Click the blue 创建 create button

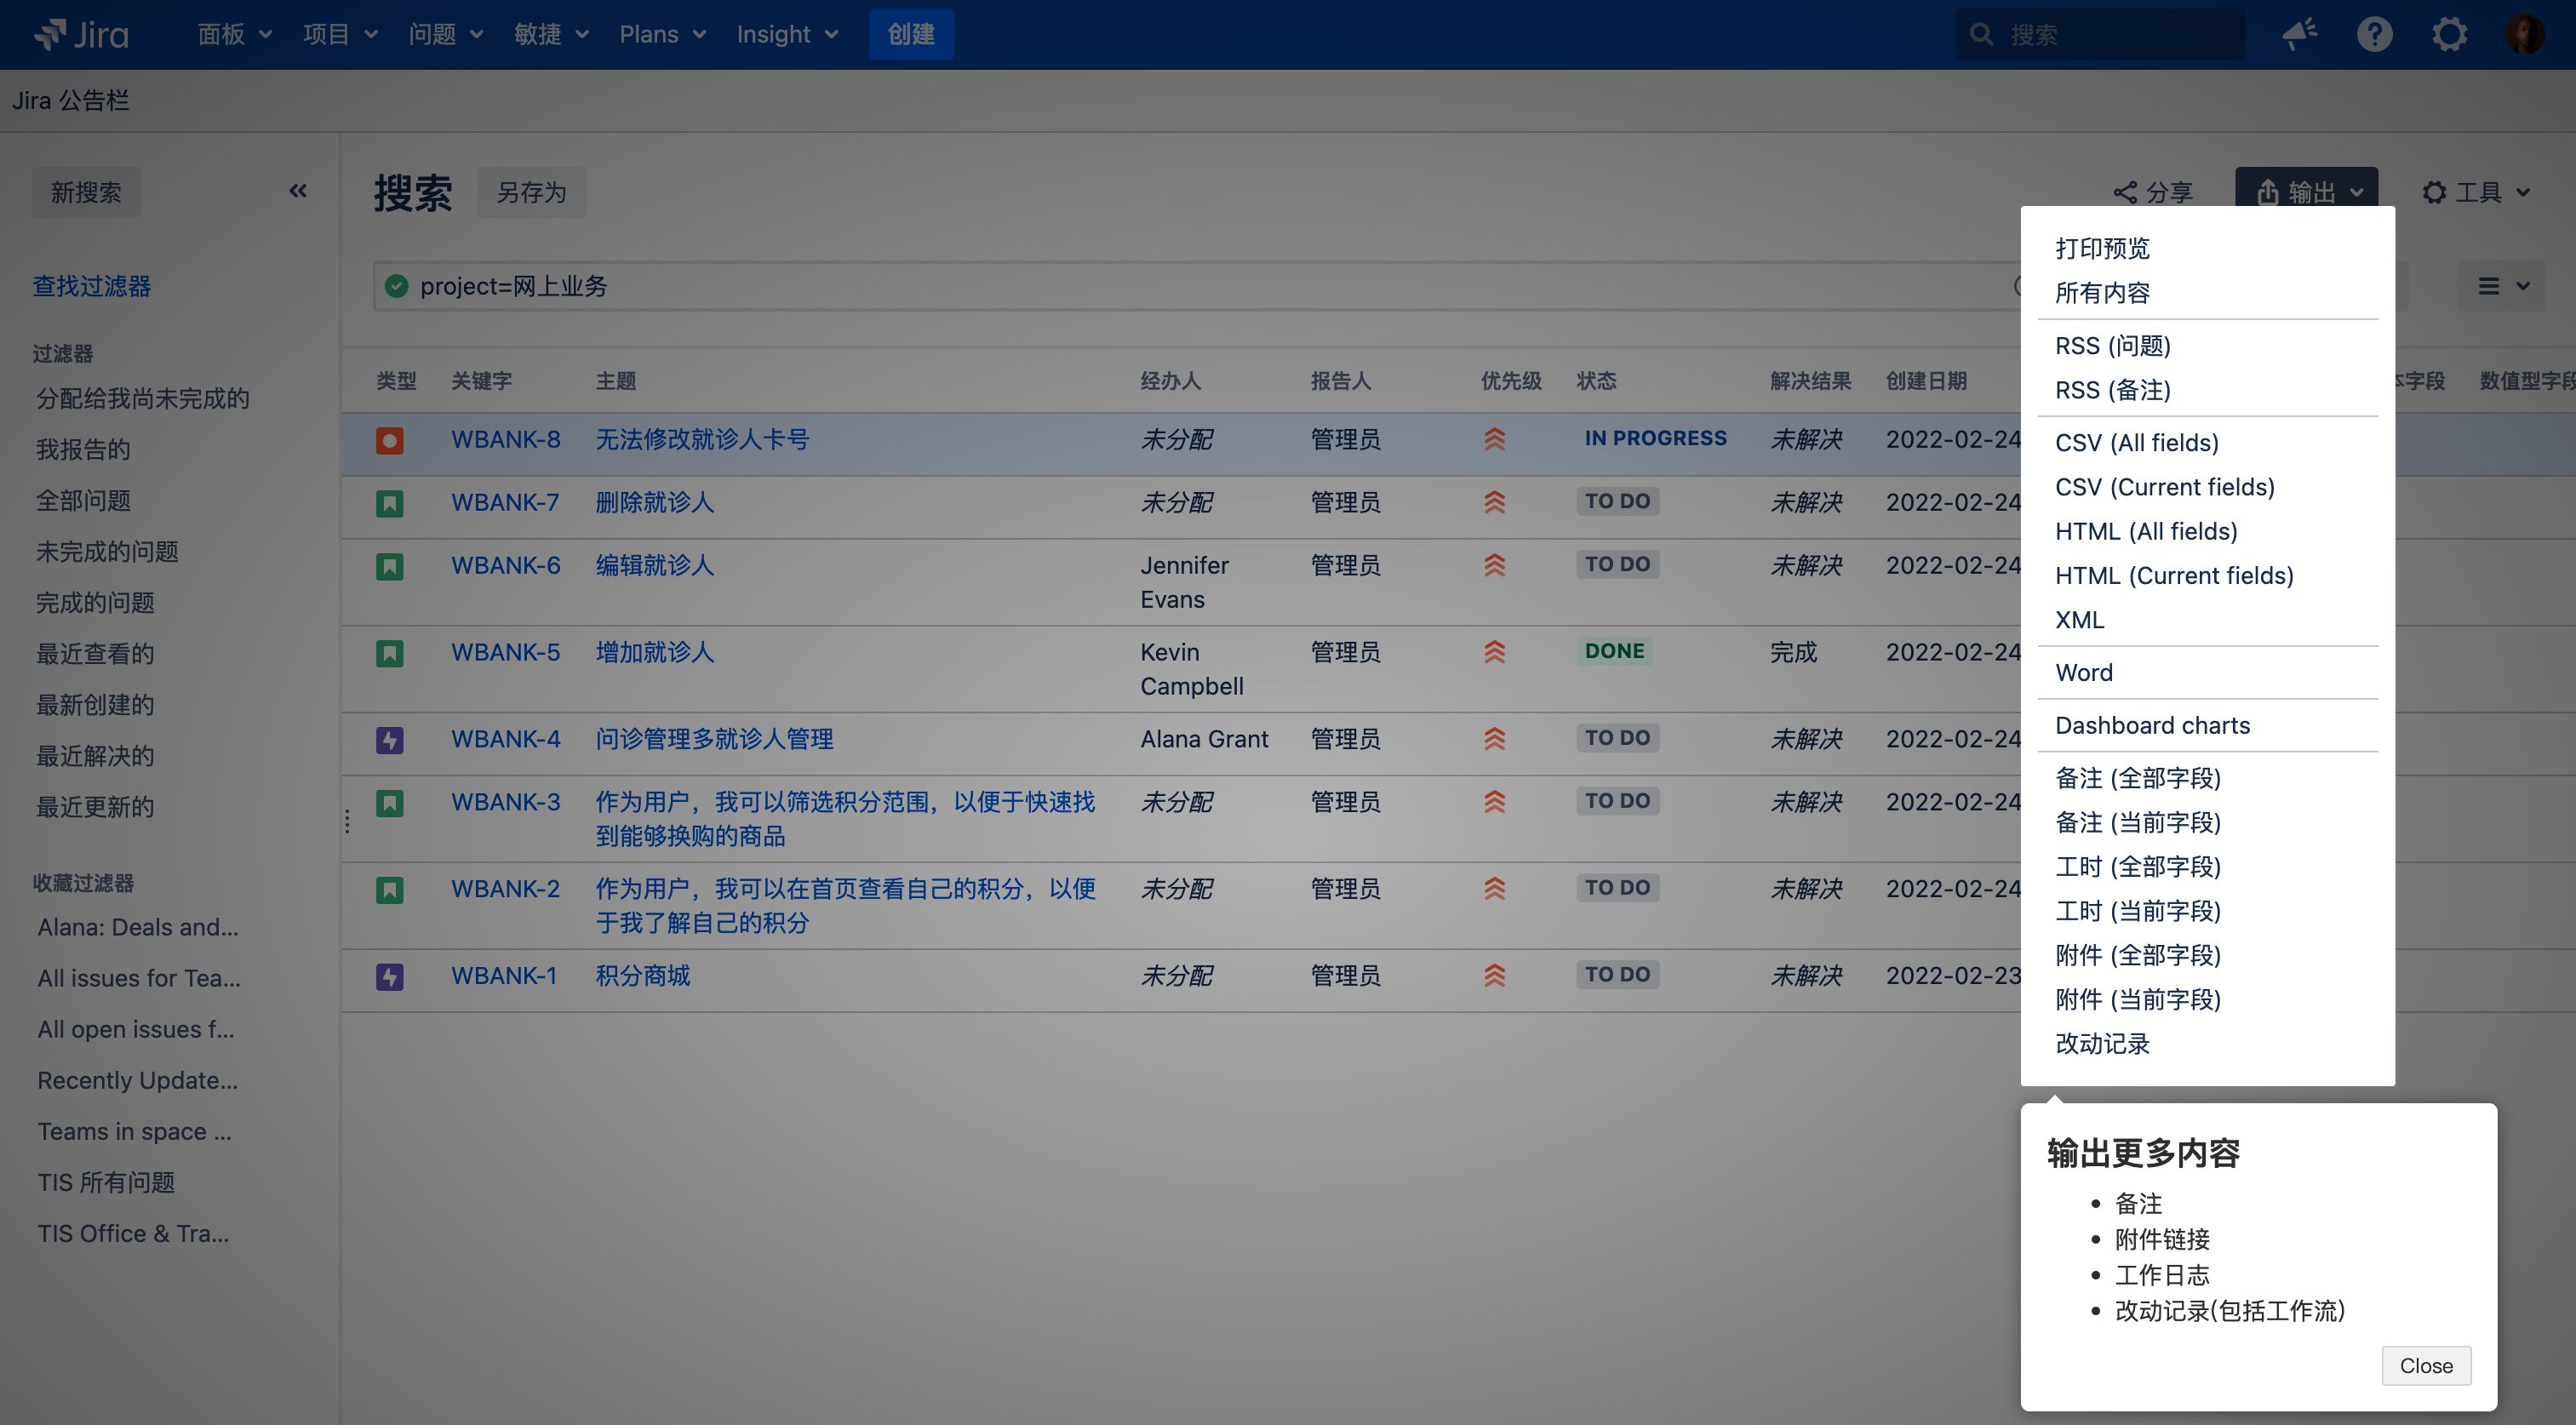tap(910, 34)
